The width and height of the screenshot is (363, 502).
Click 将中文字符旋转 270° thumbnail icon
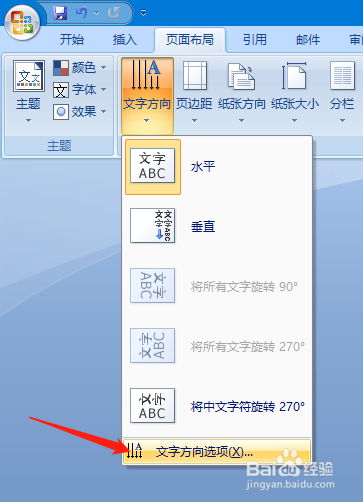(x=152, y=406)
